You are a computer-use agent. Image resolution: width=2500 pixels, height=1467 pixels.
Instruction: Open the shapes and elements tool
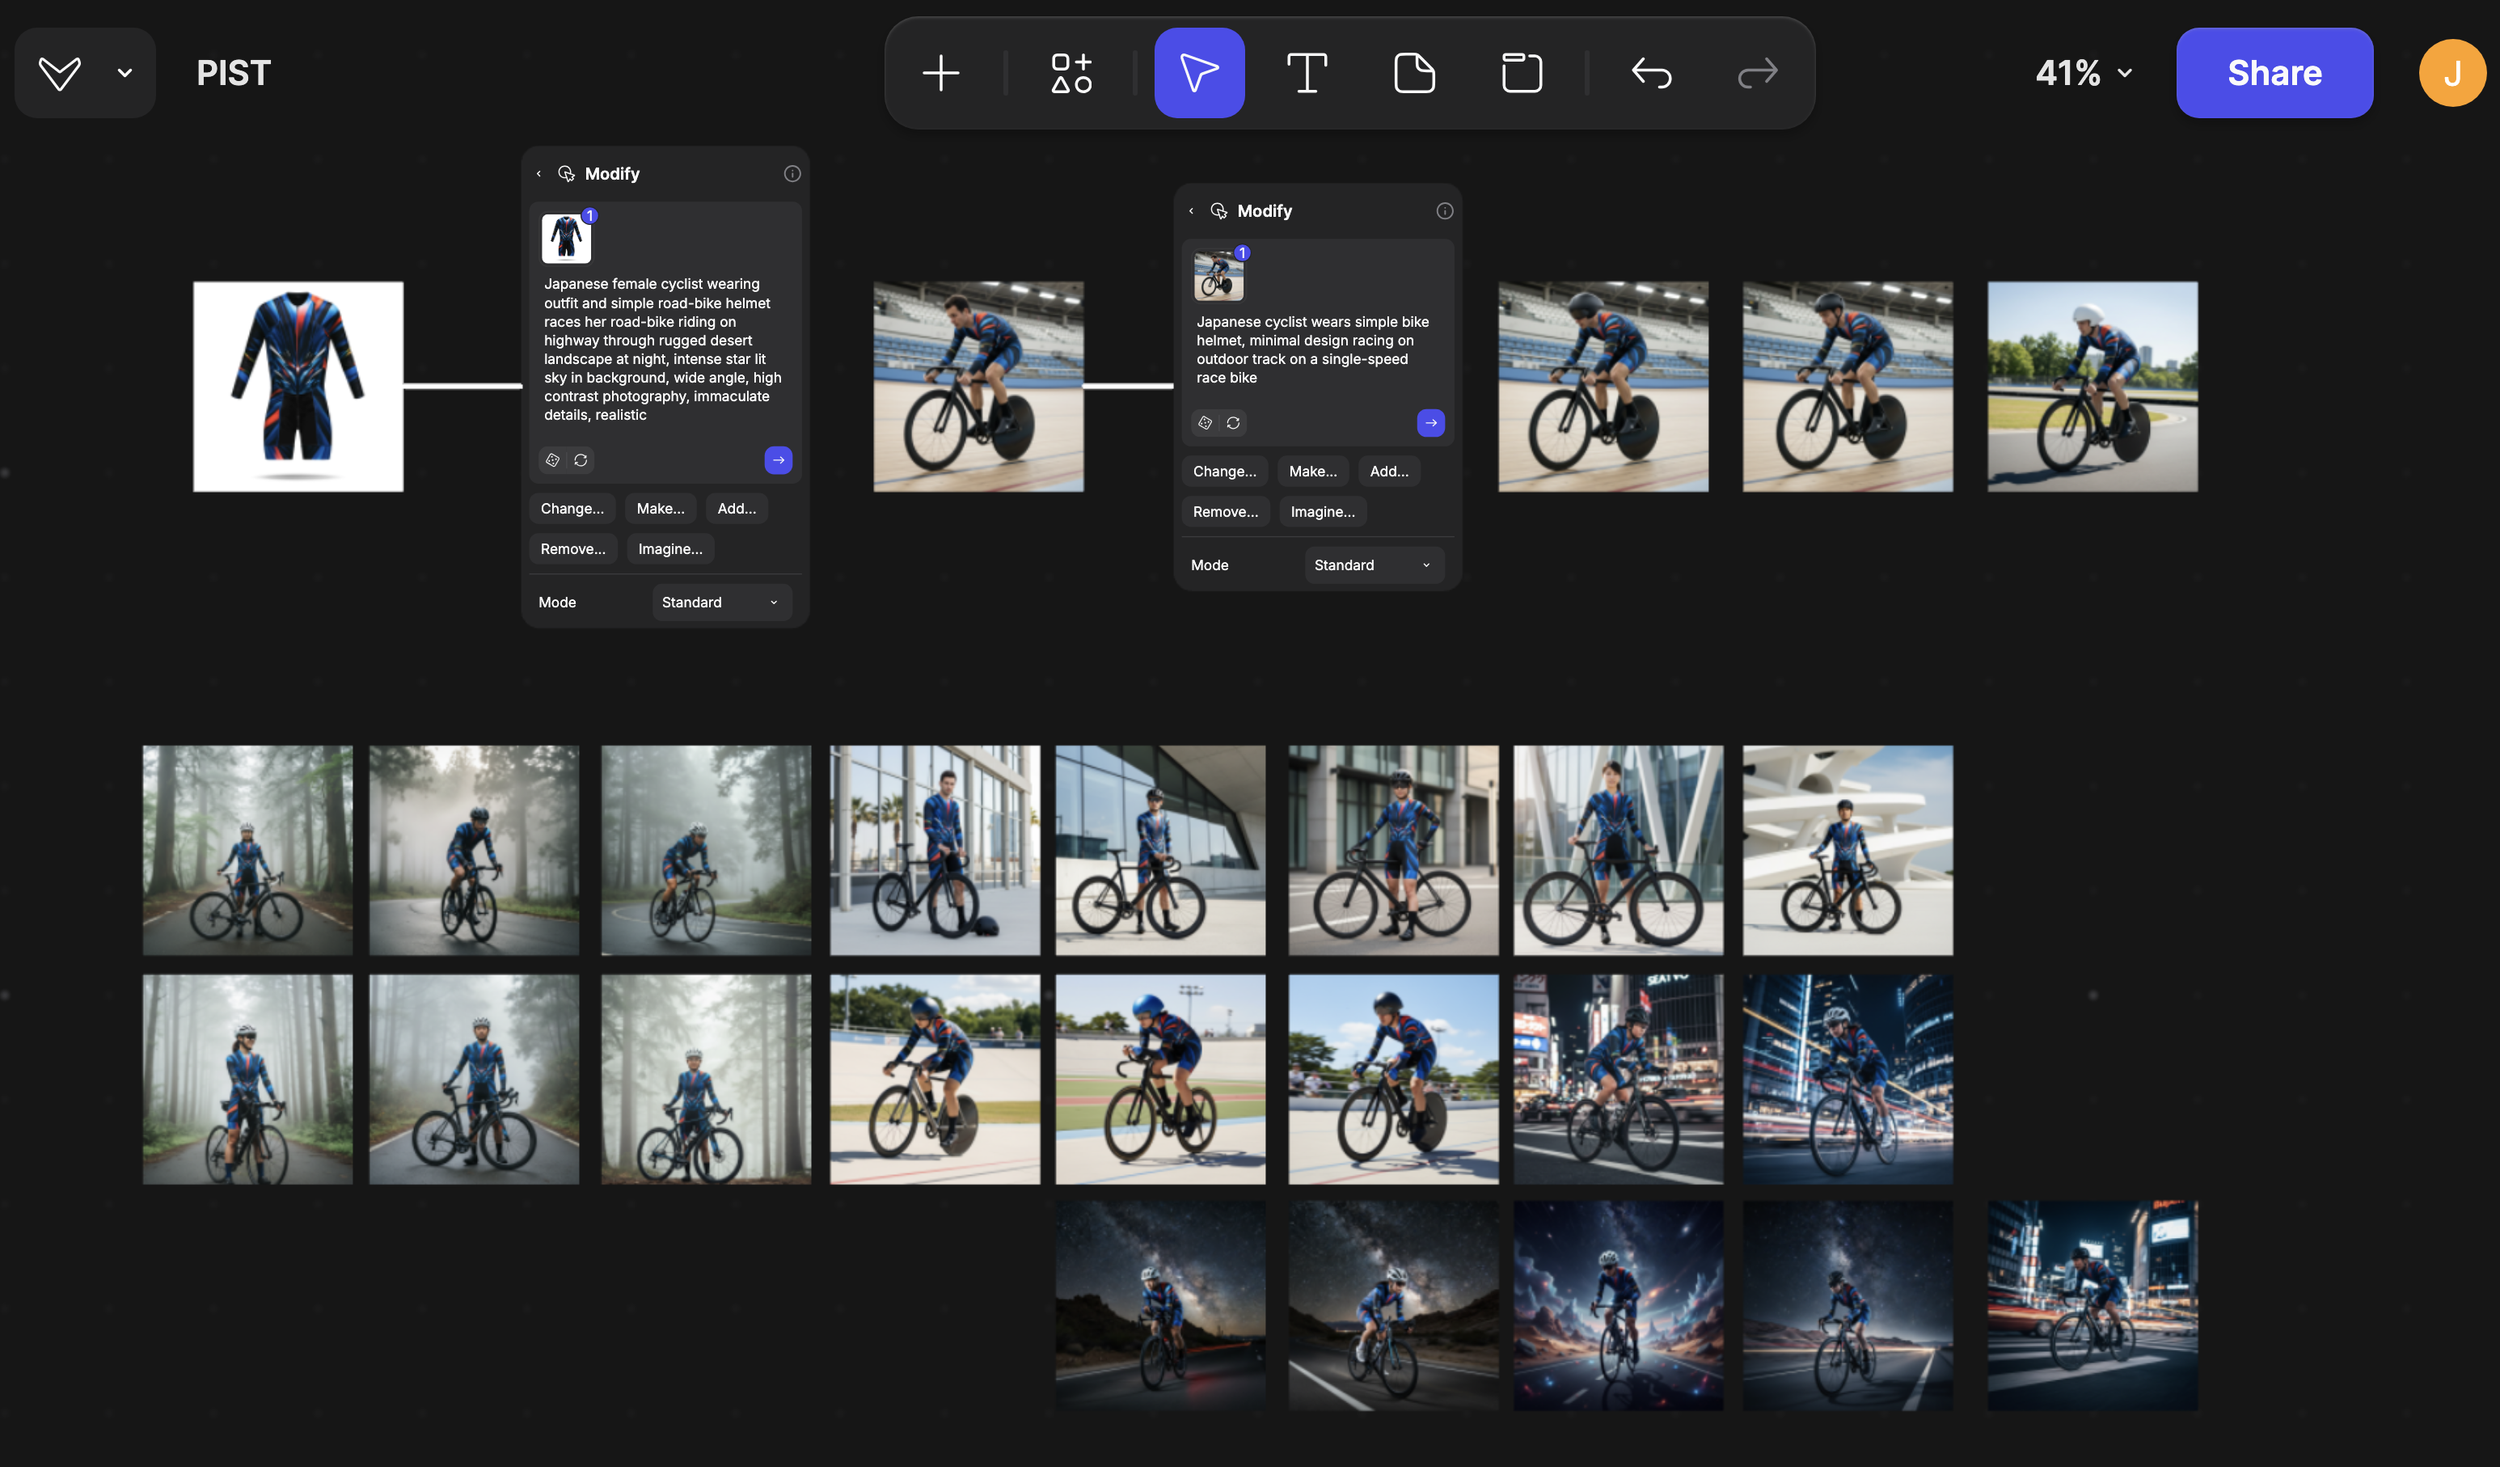pyautogui.click(x=1071, y=73)
